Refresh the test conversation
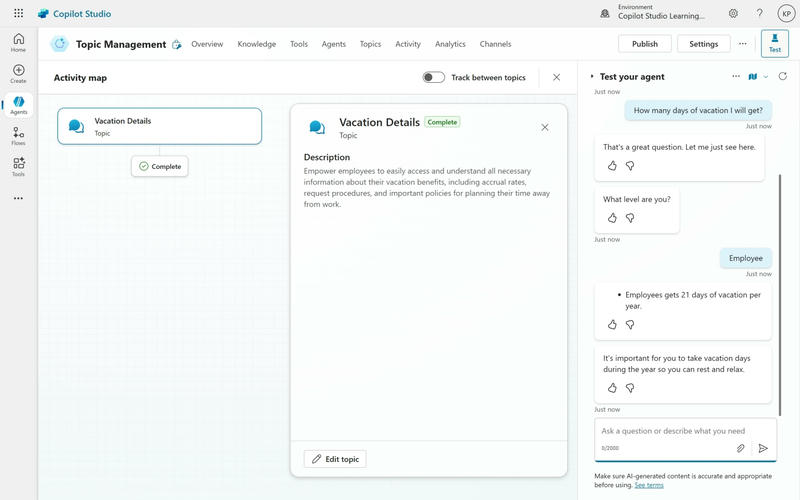This screenshot has height=500, width=800. click(x=783, y=76)
